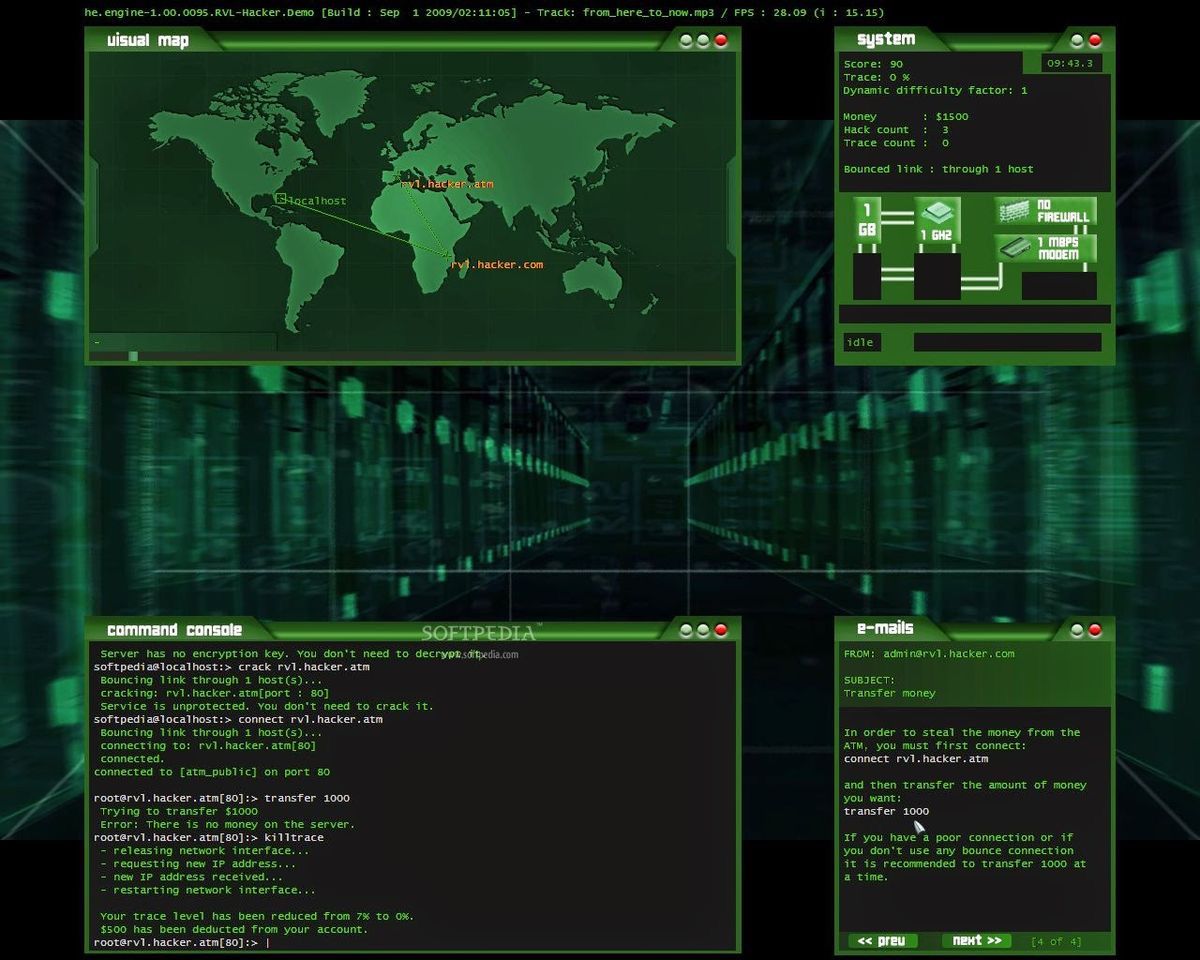Click the gray round button on system title bar
This screenshot has width=1200, height=960.
tap(1077, 41)
